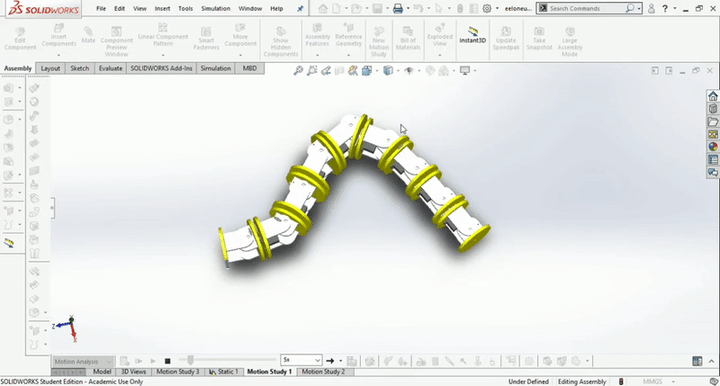Open Bill of Materials tool
Screen dimensions: 720x386
[x=408, y=37]
